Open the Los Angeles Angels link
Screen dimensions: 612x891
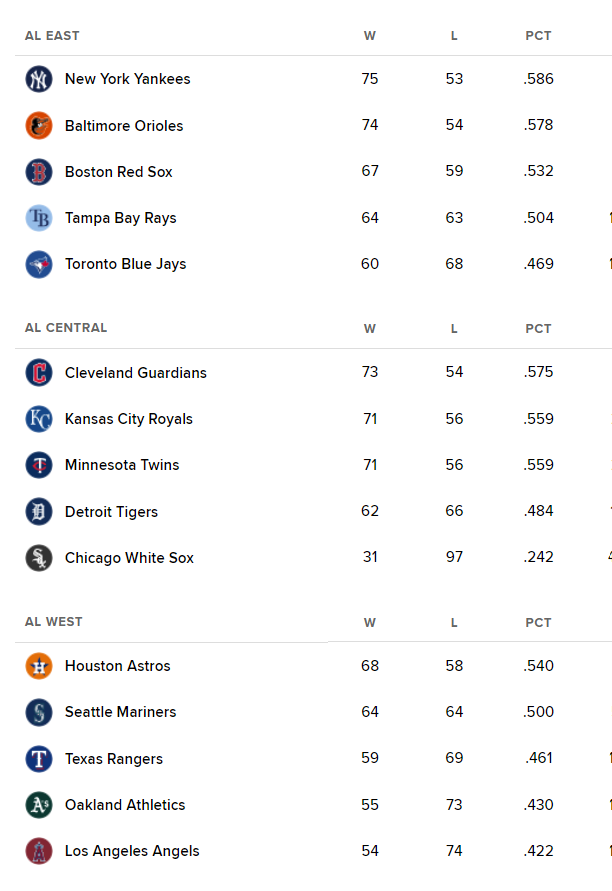click(132, 851)
